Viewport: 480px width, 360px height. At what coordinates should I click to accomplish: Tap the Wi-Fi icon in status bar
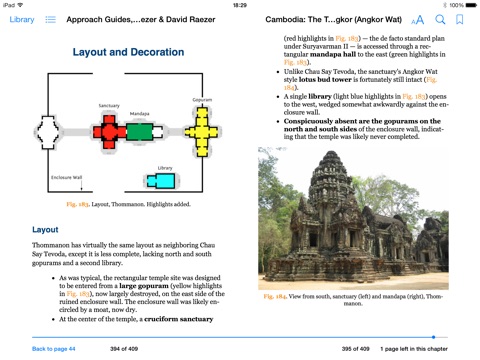click(20, 5)
